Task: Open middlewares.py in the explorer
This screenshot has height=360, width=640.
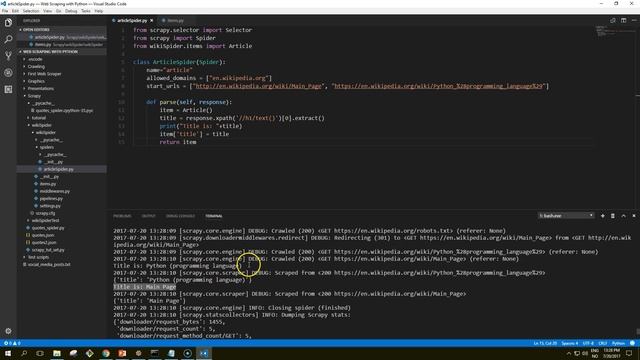Action: point(54,191)
